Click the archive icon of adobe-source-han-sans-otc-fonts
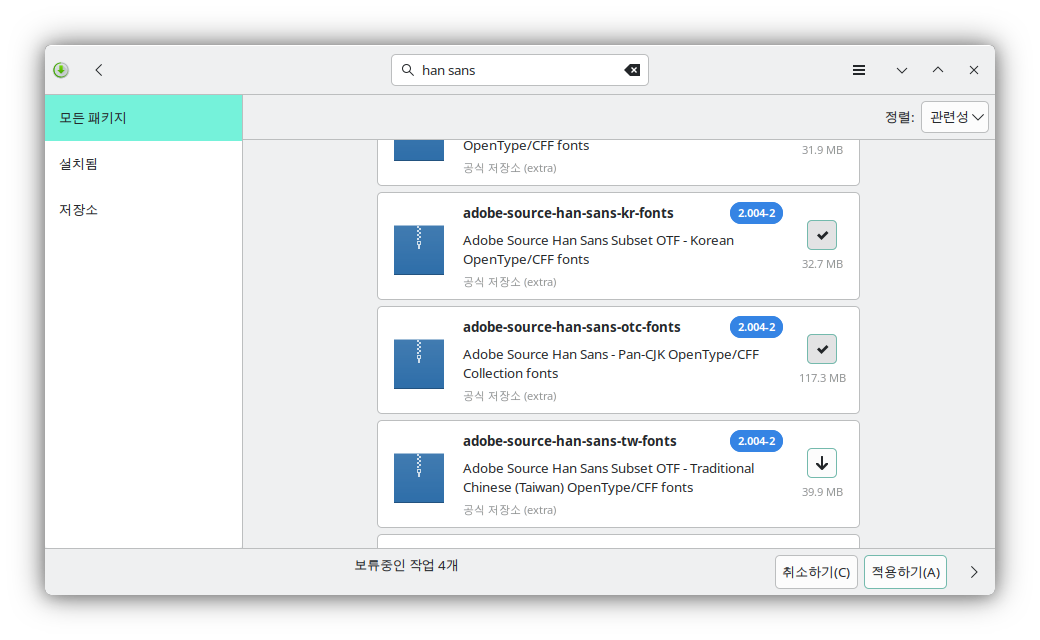 419,364
